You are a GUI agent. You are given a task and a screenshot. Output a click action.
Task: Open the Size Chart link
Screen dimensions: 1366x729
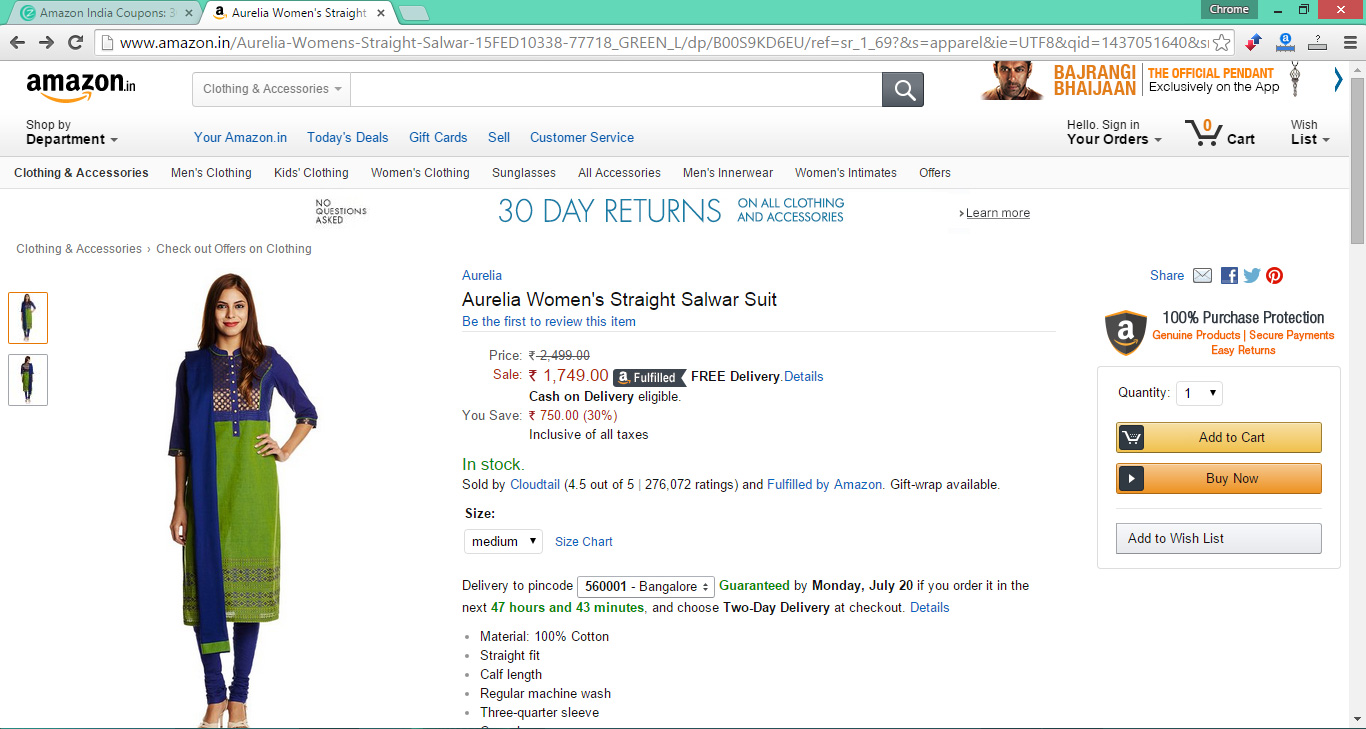[584, 542]
